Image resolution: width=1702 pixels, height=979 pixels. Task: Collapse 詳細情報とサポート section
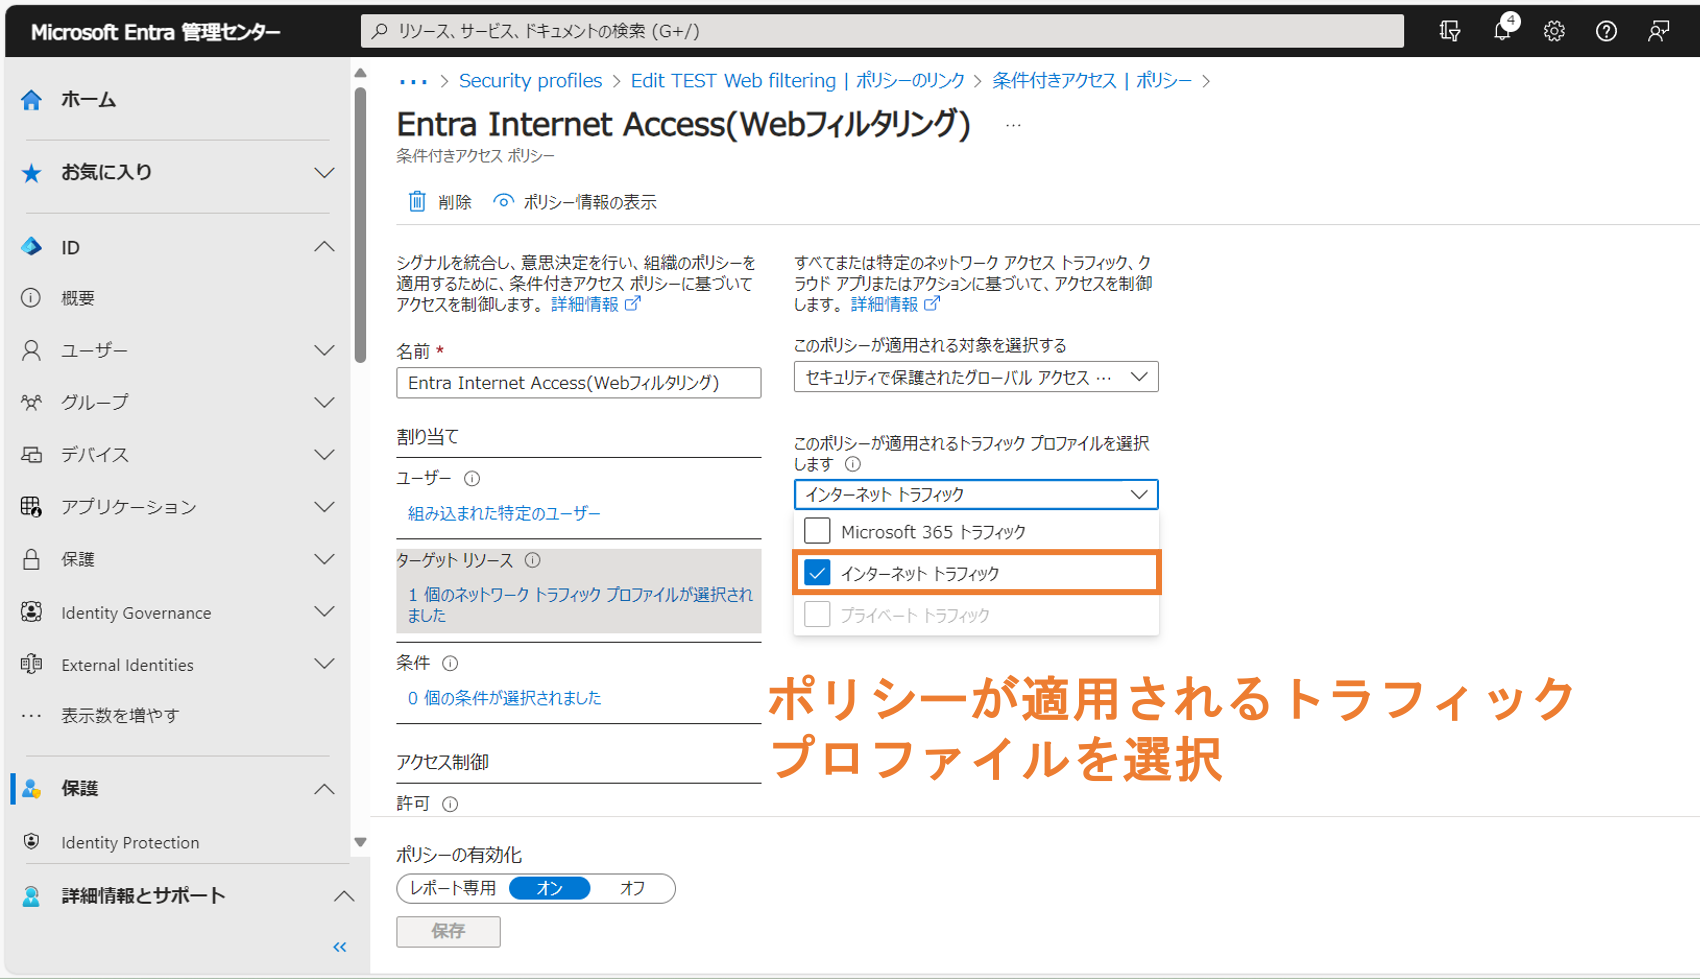(x=343, y=896)
